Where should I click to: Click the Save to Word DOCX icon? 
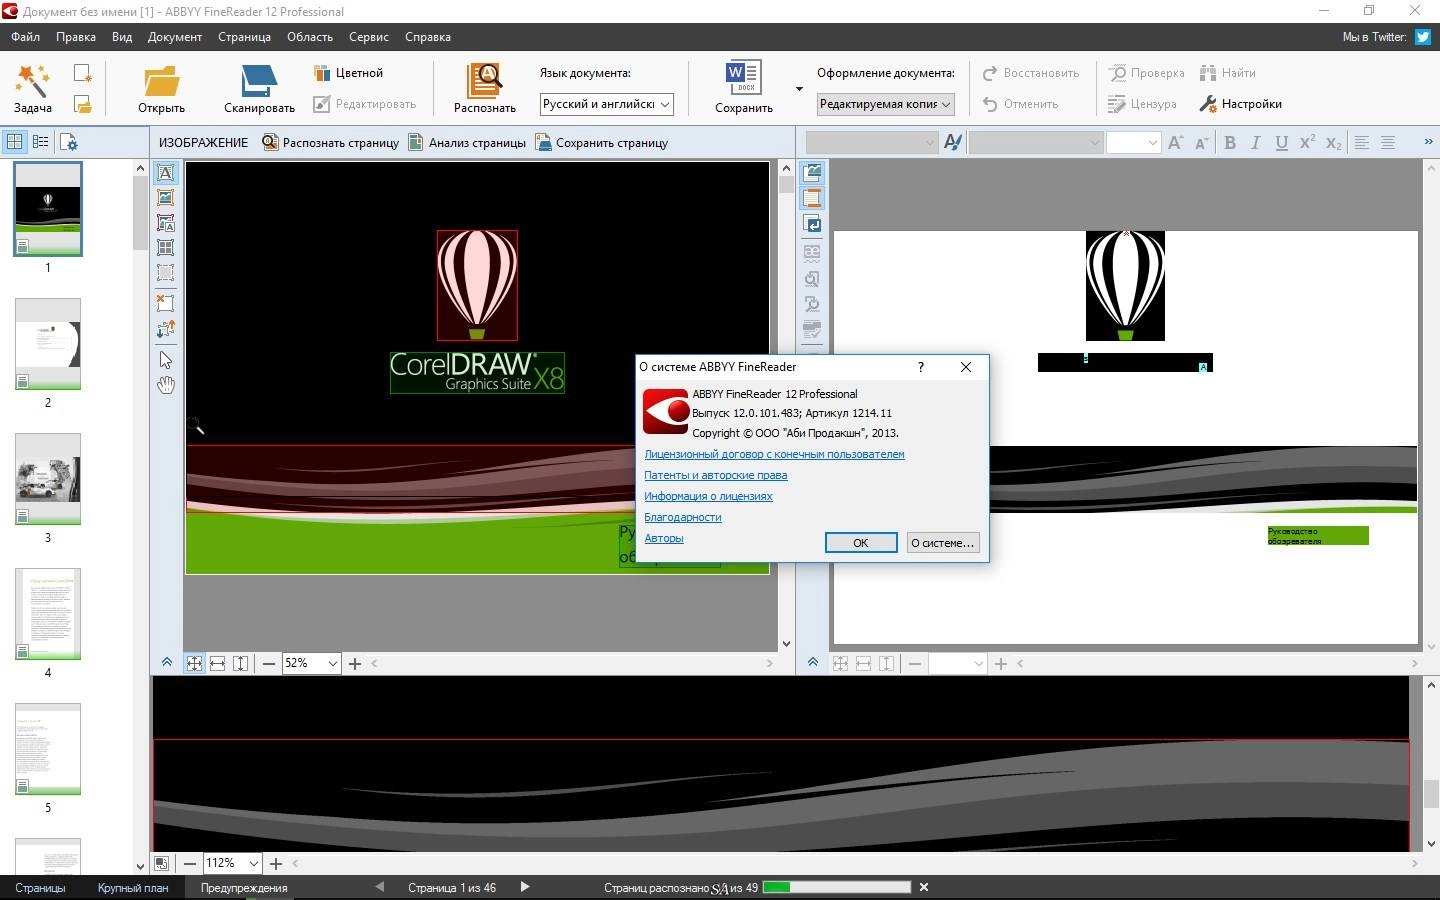click(743, 79)
